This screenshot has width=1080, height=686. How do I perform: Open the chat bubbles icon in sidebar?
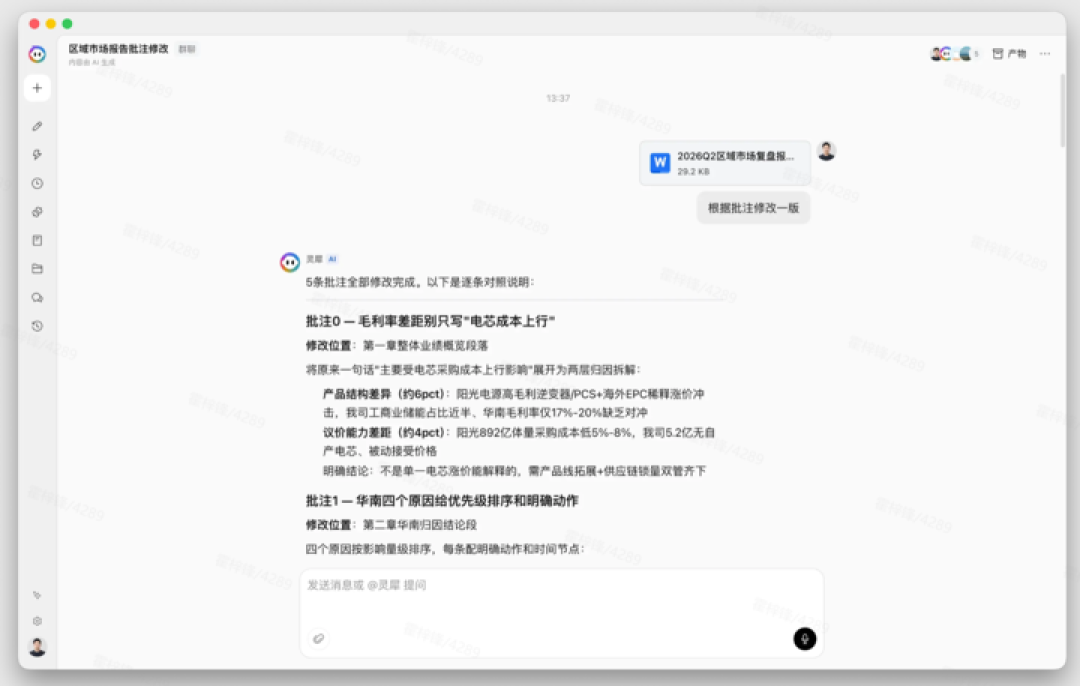click(x=37, y=298)
